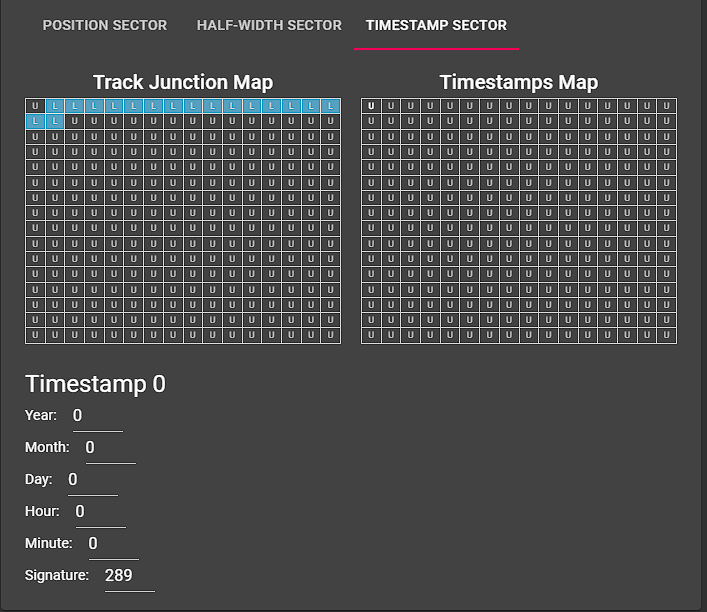The width and height of the screenshot is (707, 612).
Task: Click first blue L cell in Track Junction Map's second row
Action: (x=35, y=121)
